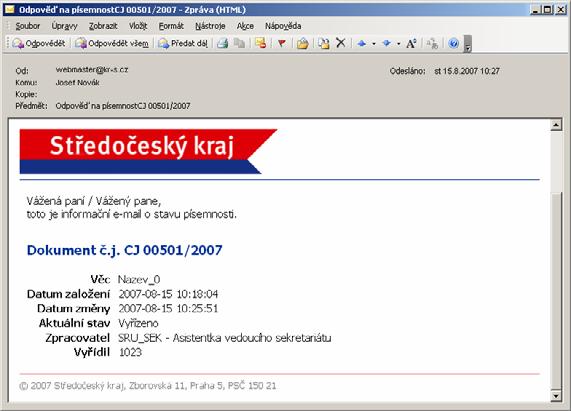The height and width of the screenshot is (411, 571).
Task: Click the scroll down arrow of message body
Action: tap(556, 395)
